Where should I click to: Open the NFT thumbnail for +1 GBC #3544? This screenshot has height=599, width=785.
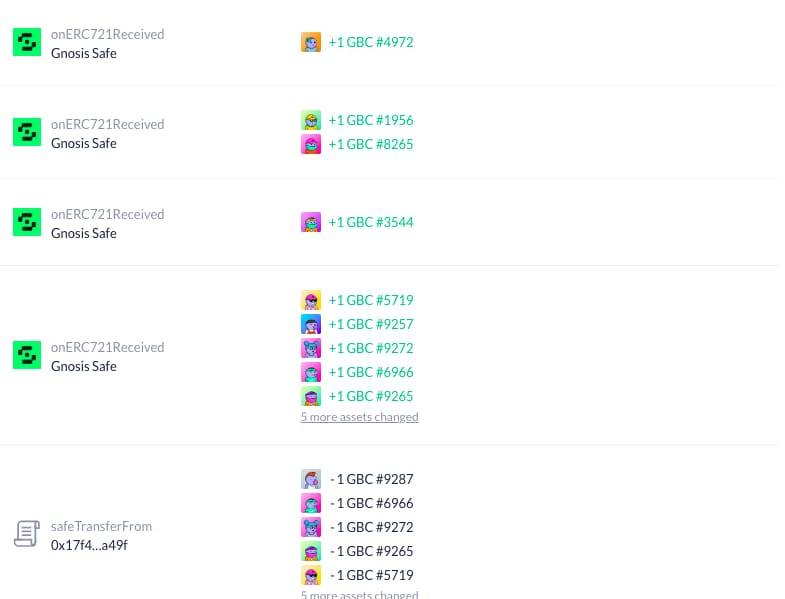click(311, 222)
